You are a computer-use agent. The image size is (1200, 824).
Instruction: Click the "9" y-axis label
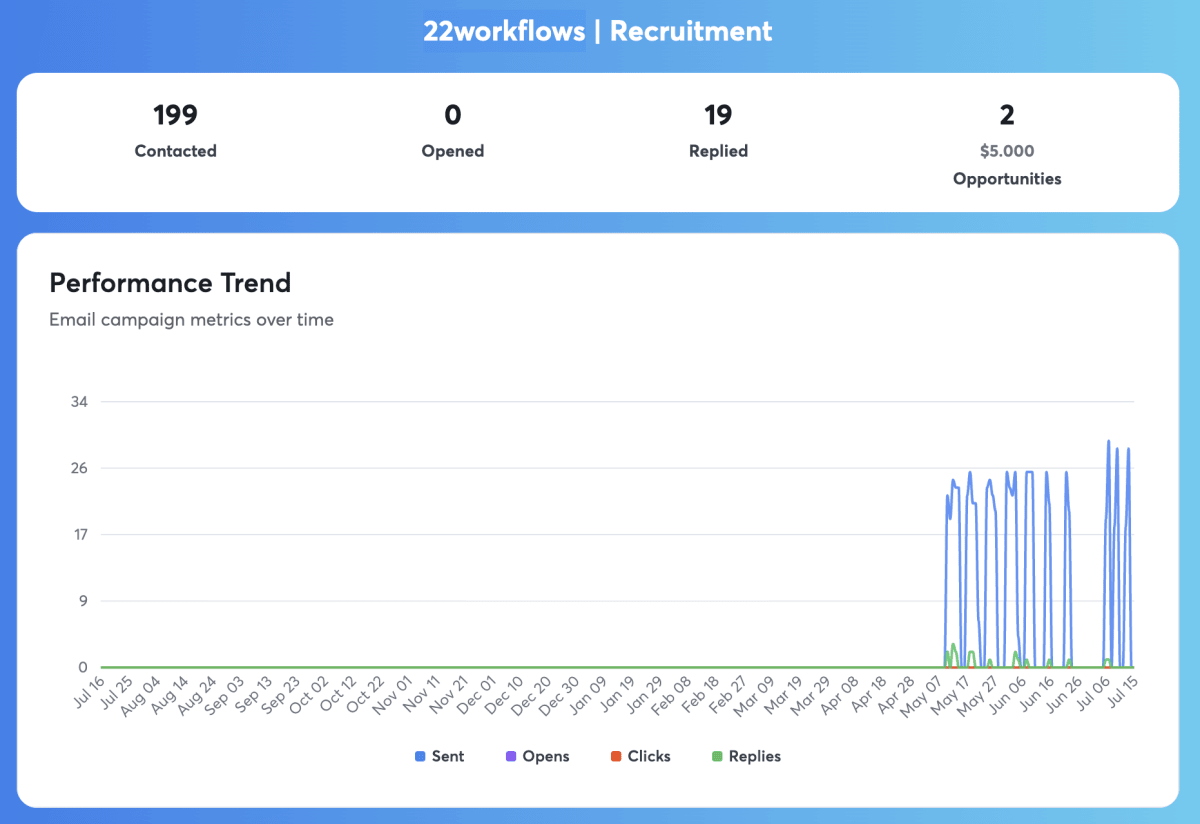(x=84, y=601)
